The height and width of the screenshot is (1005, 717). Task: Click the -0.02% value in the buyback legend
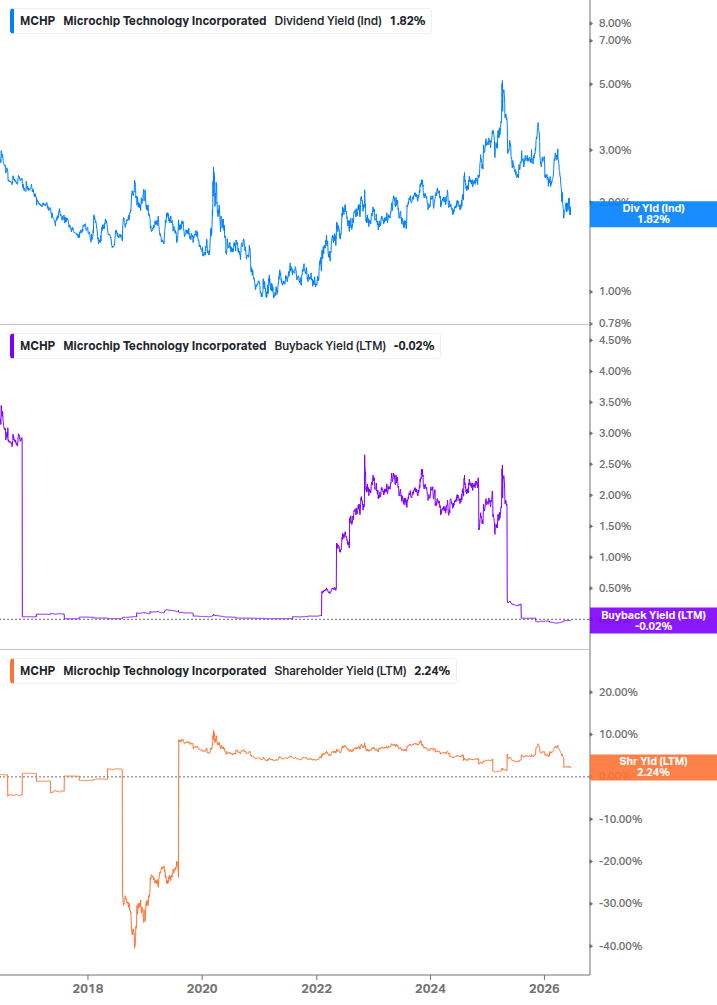(x=414, y=346)
